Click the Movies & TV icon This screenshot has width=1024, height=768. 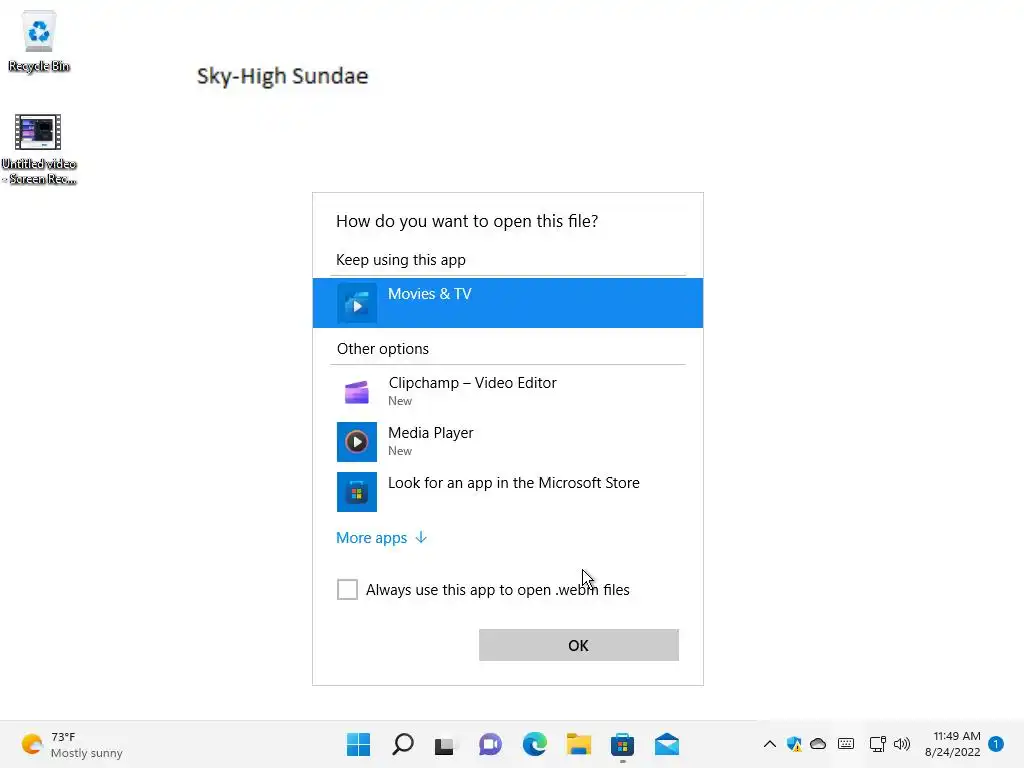[x=357, y=303]
